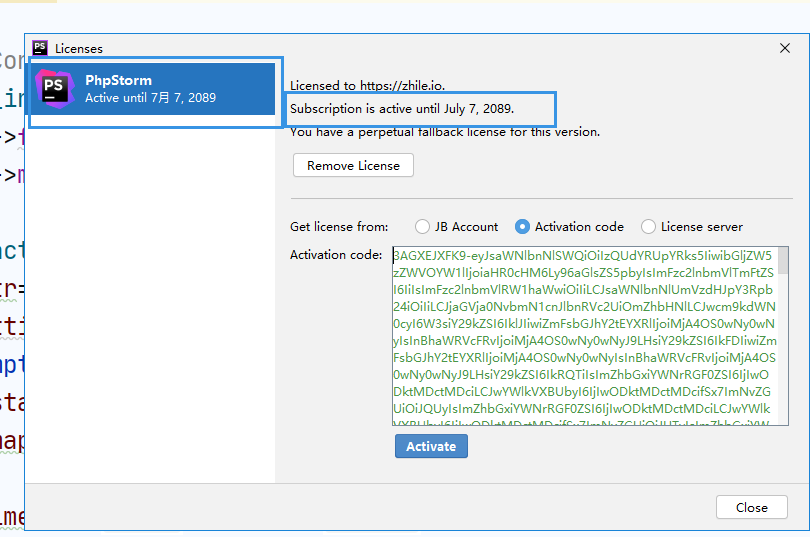This screenshot has width=810, height=537.
Task: Click the activation code scrollbar thumb
Action: pos(784,261)
